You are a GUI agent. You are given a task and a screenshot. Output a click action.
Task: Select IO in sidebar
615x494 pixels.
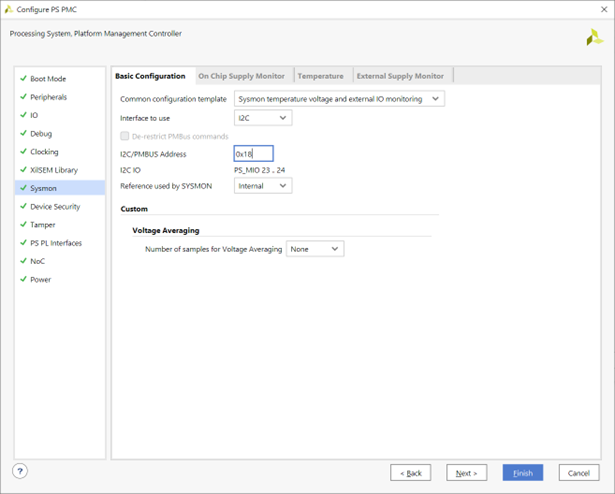[60, 115]
